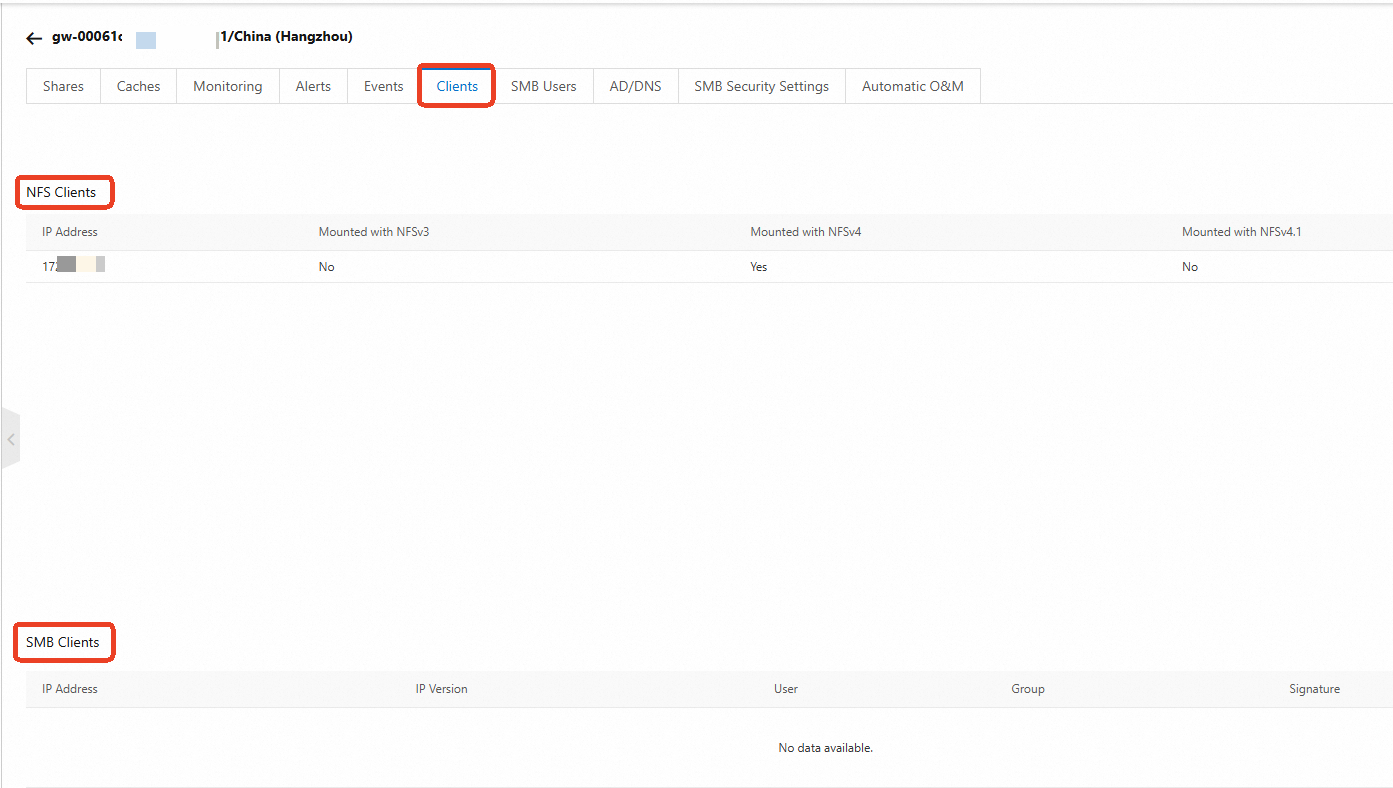Click the SMB Clients section heading
The width and height of the screenshot is (1393, 788).
coord(63,642)
